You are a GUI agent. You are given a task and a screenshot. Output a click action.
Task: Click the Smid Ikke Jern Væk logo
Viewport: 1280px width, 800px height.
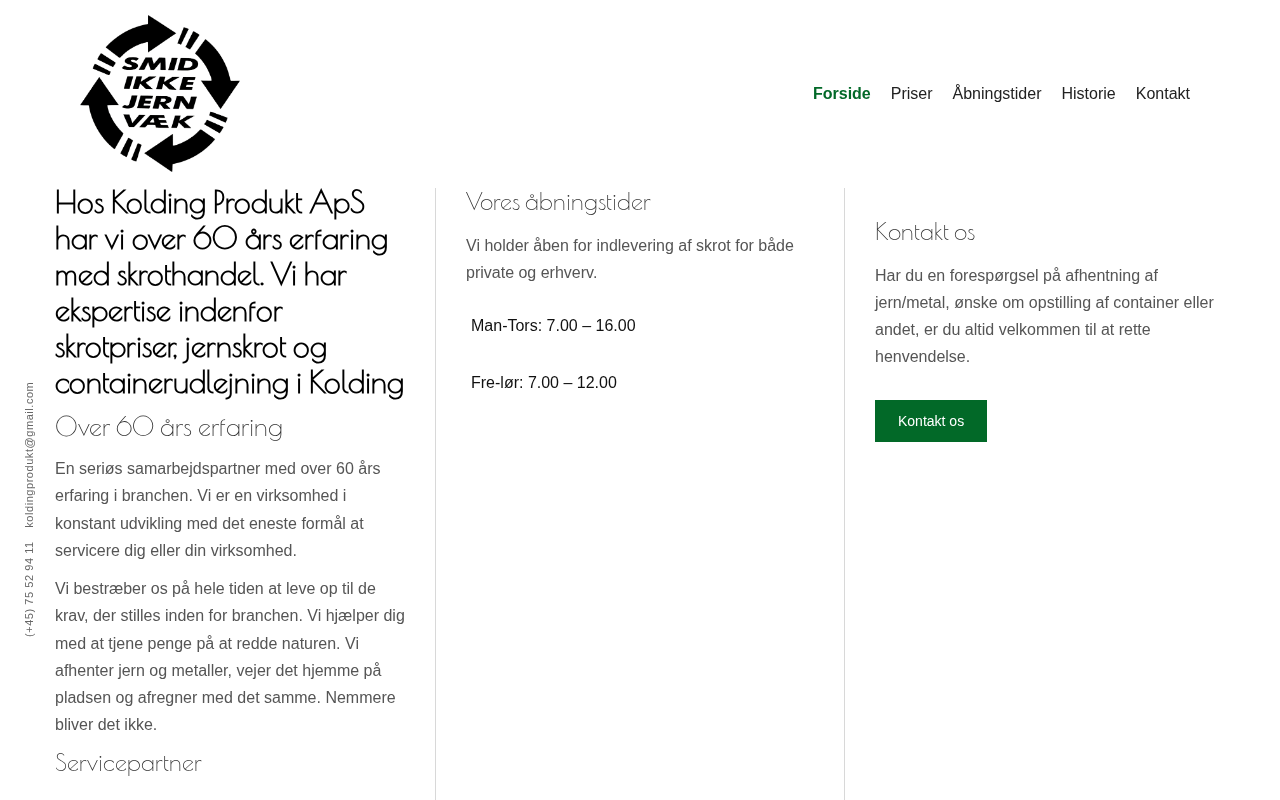click(x=160, y=93)
